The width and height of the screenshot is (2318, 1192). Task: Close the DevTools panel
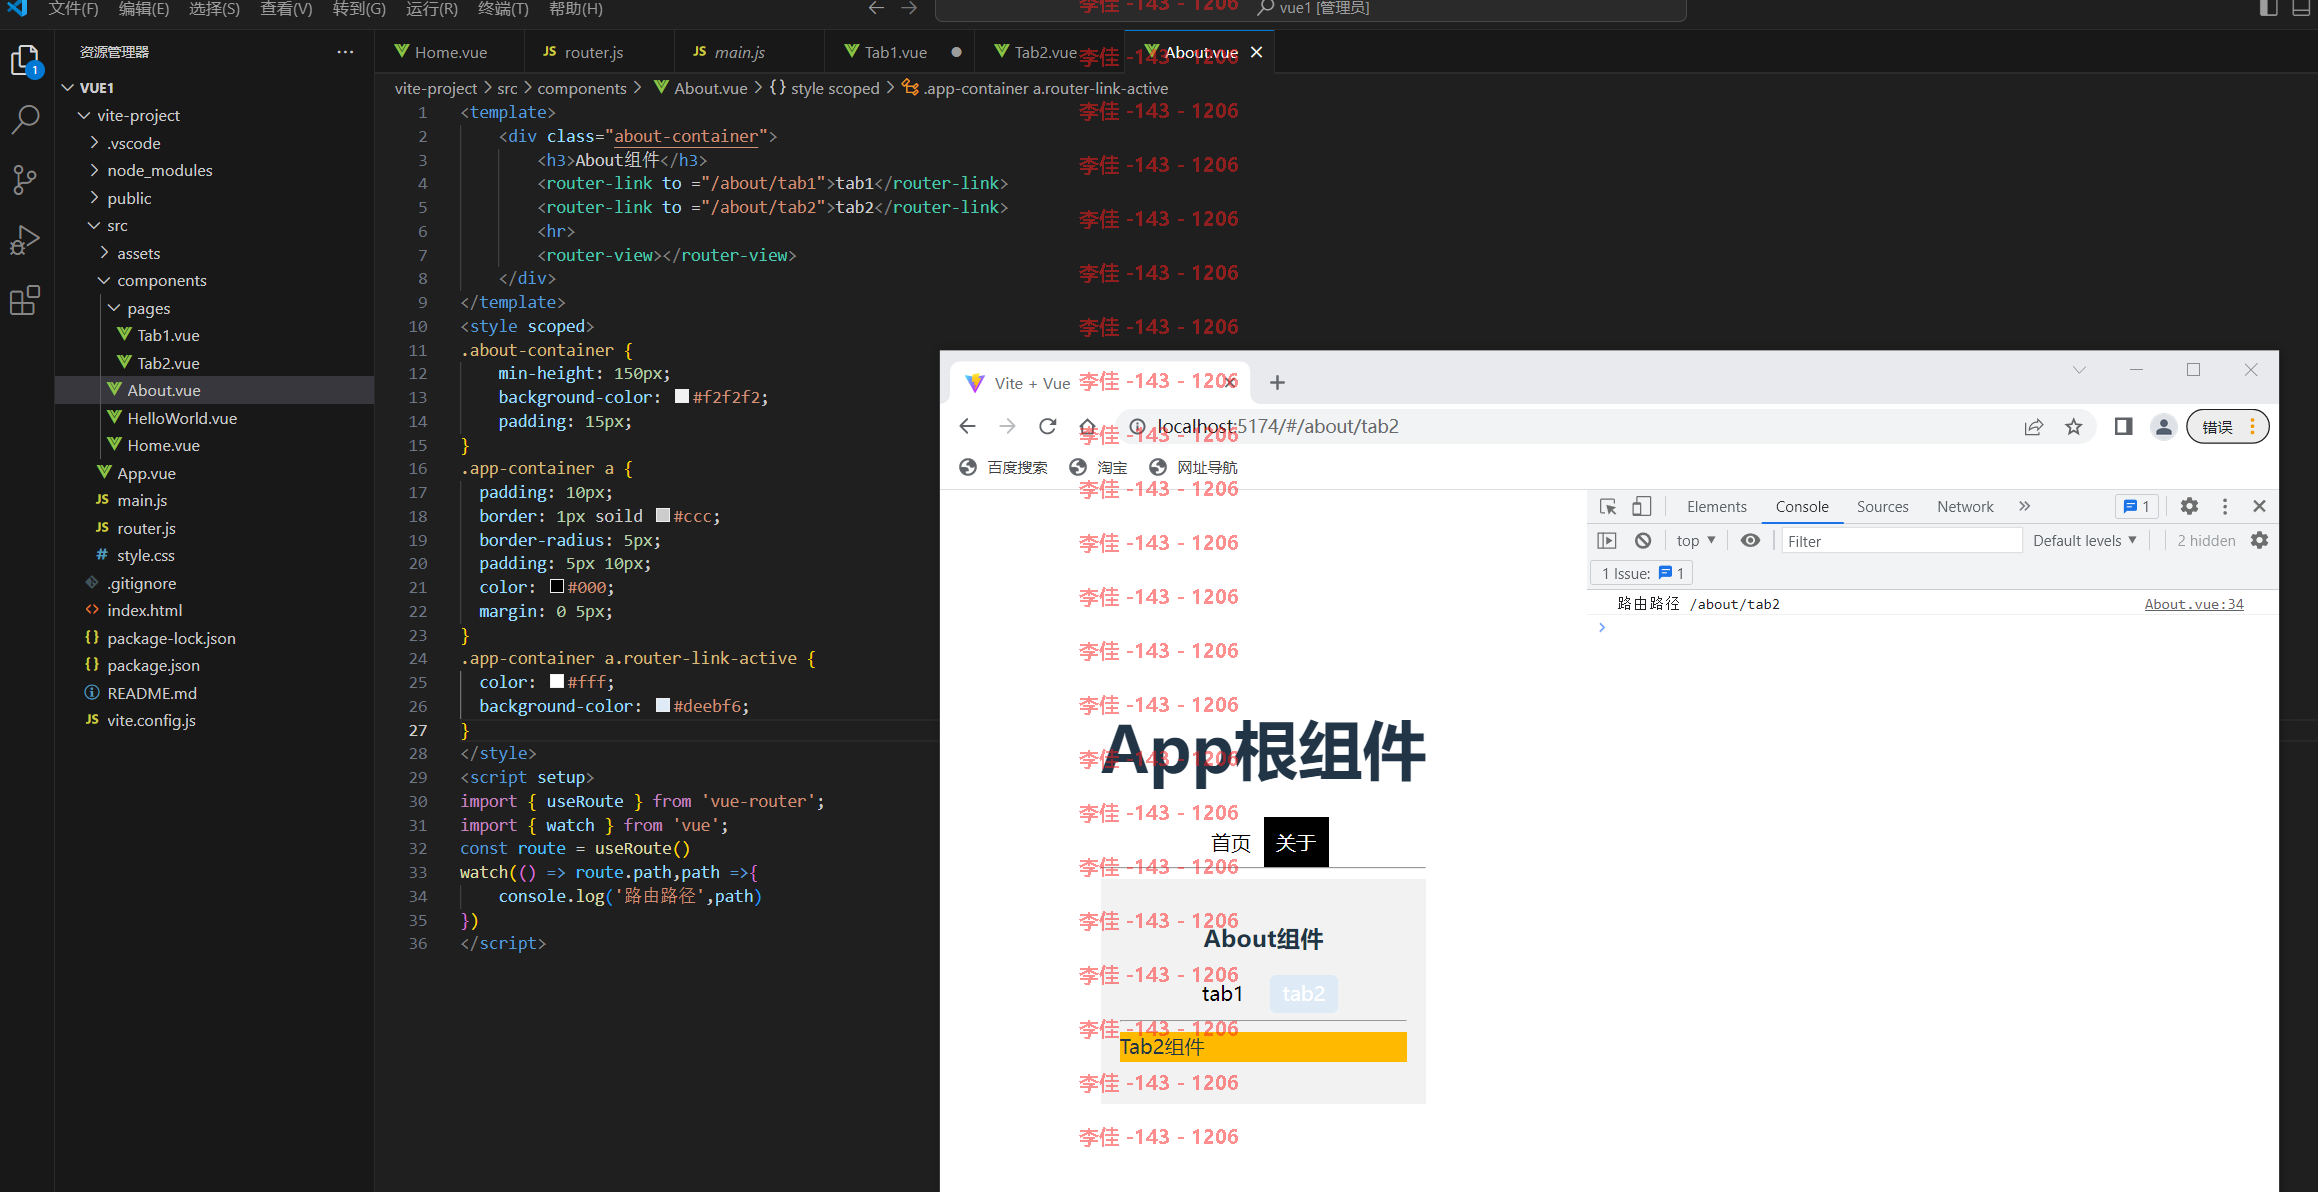click(2259, 507)
